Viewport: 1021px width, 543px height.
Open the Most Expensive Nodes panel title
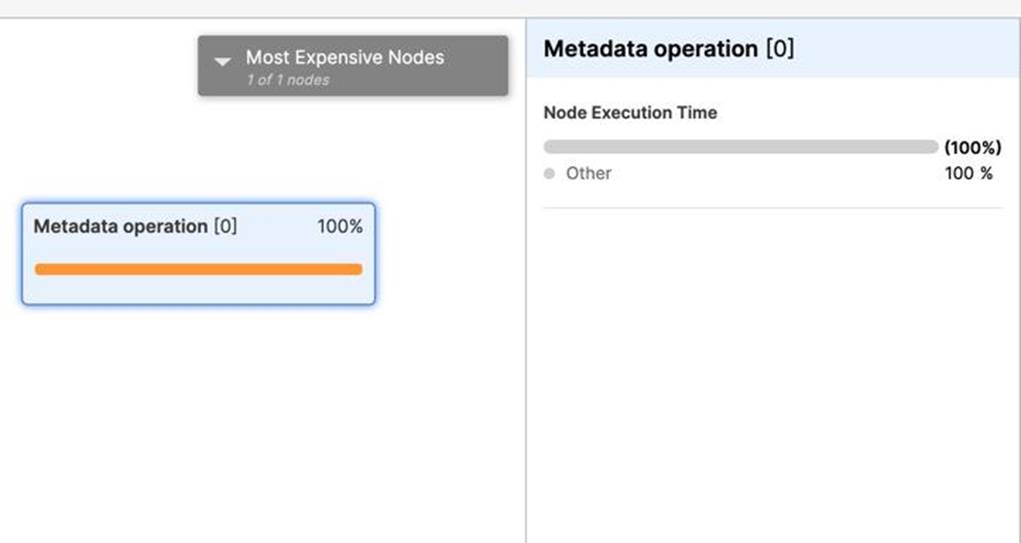click(345, 58)
